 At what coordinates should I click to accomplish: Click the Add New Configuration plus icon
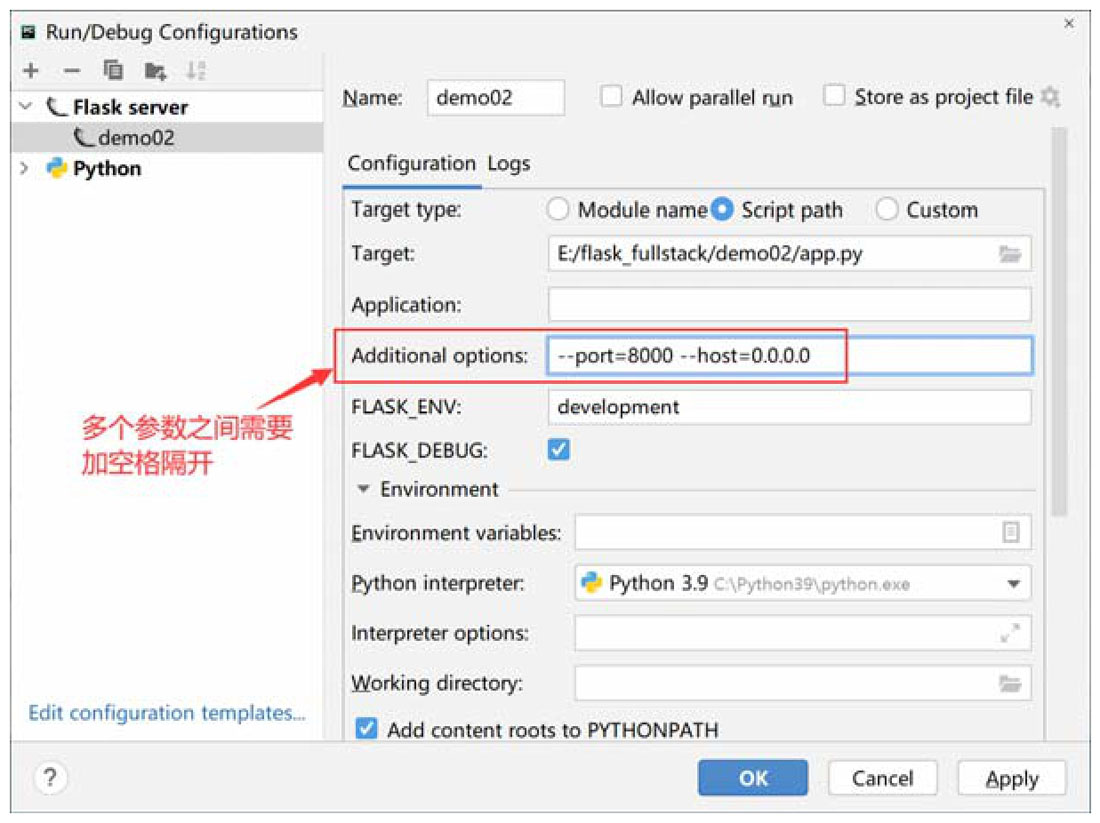(31, 71)
